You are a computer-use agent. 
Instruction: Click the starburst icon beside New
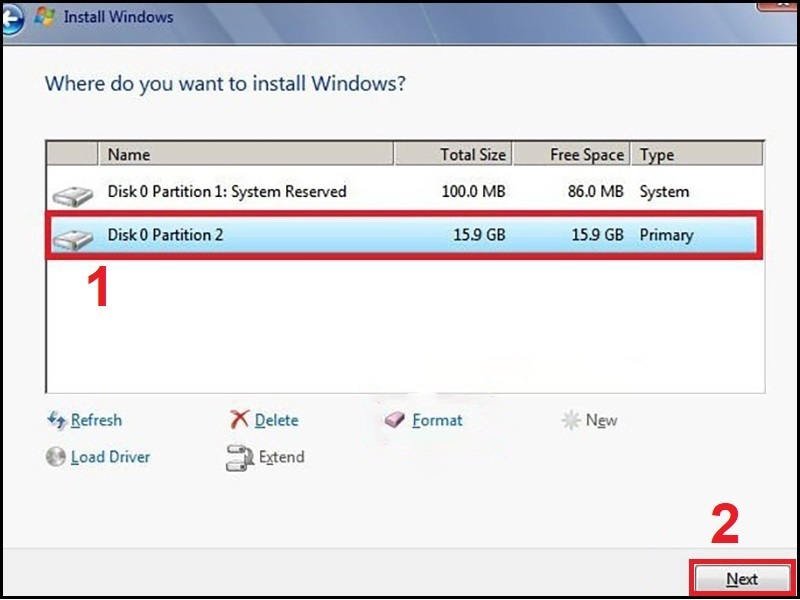pos(571,421)
